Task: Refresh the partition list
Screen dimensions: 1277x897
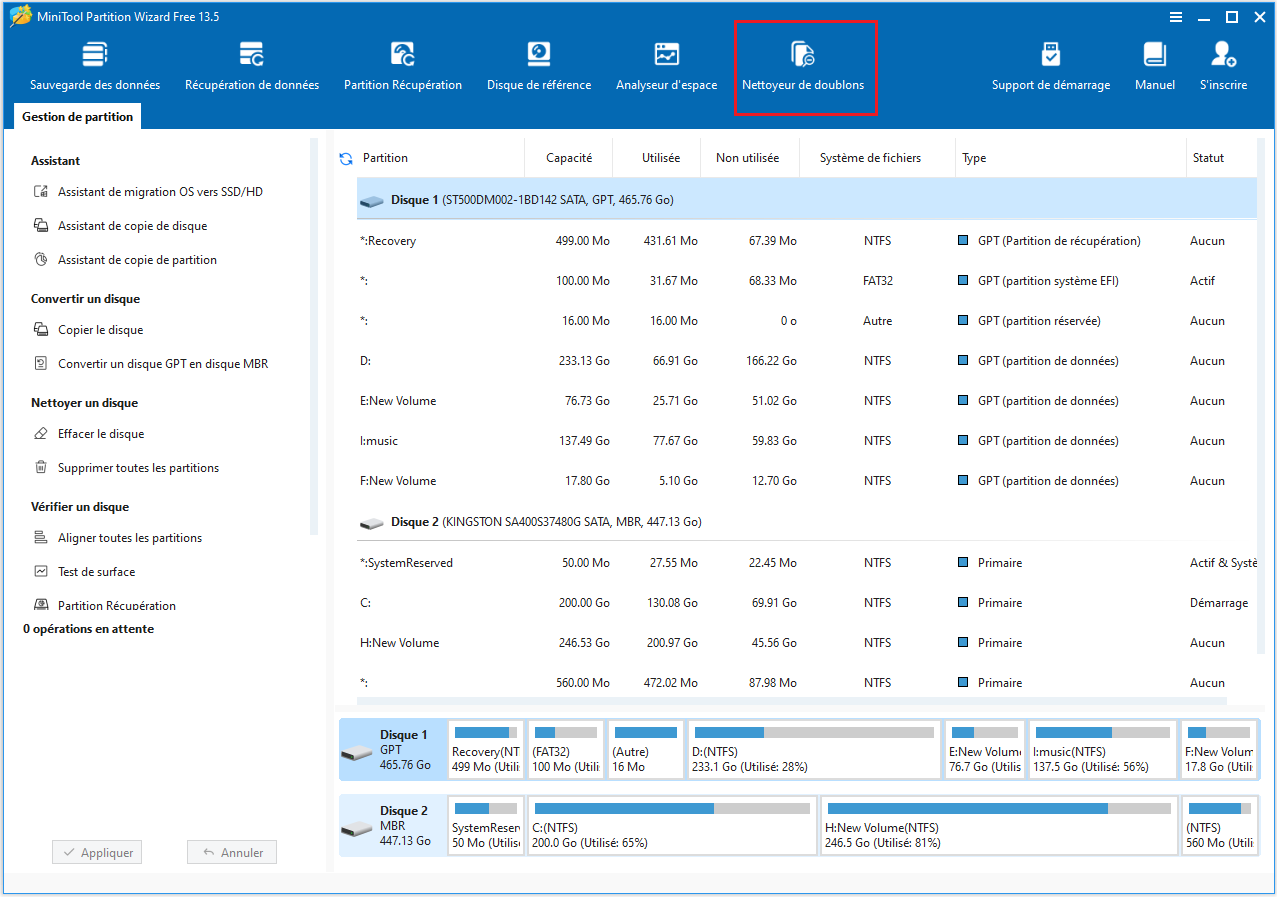Action: point(345,157)
